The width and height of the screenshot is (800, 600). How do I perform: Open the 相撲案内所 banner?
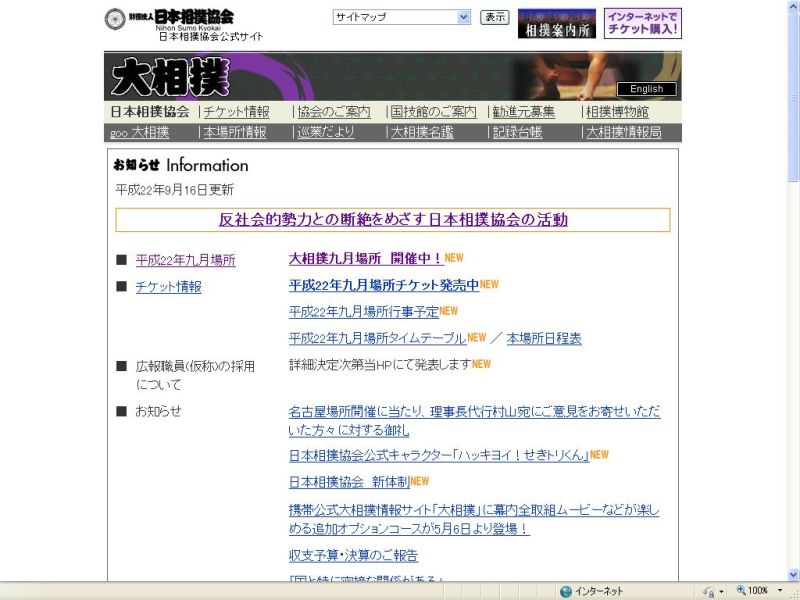(557, 23)
